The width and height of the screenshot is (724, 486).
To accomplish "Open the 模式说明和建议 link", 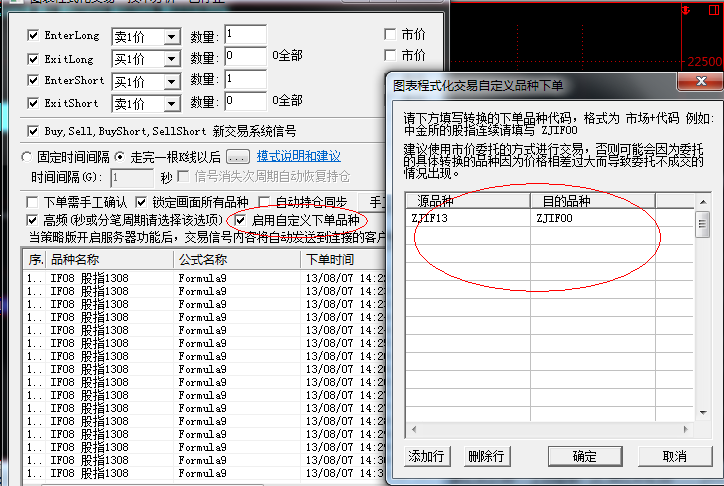I will (298, 157).
